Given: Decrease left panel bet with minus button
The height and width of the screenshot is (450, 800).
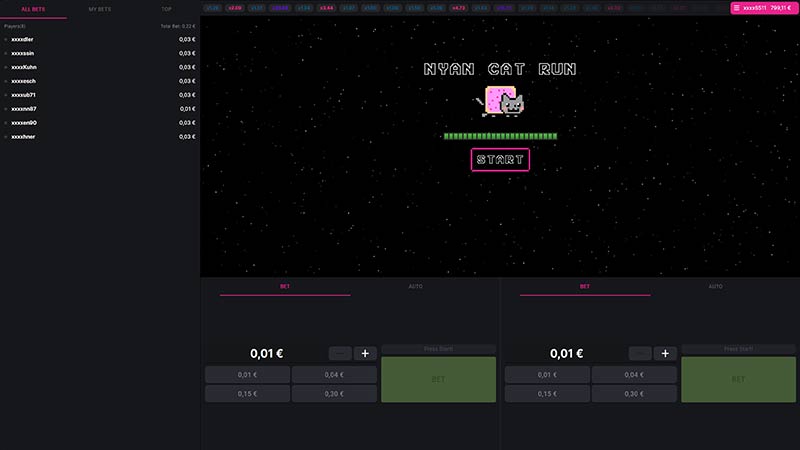Looking at the screenshot, I should point(340,354).
